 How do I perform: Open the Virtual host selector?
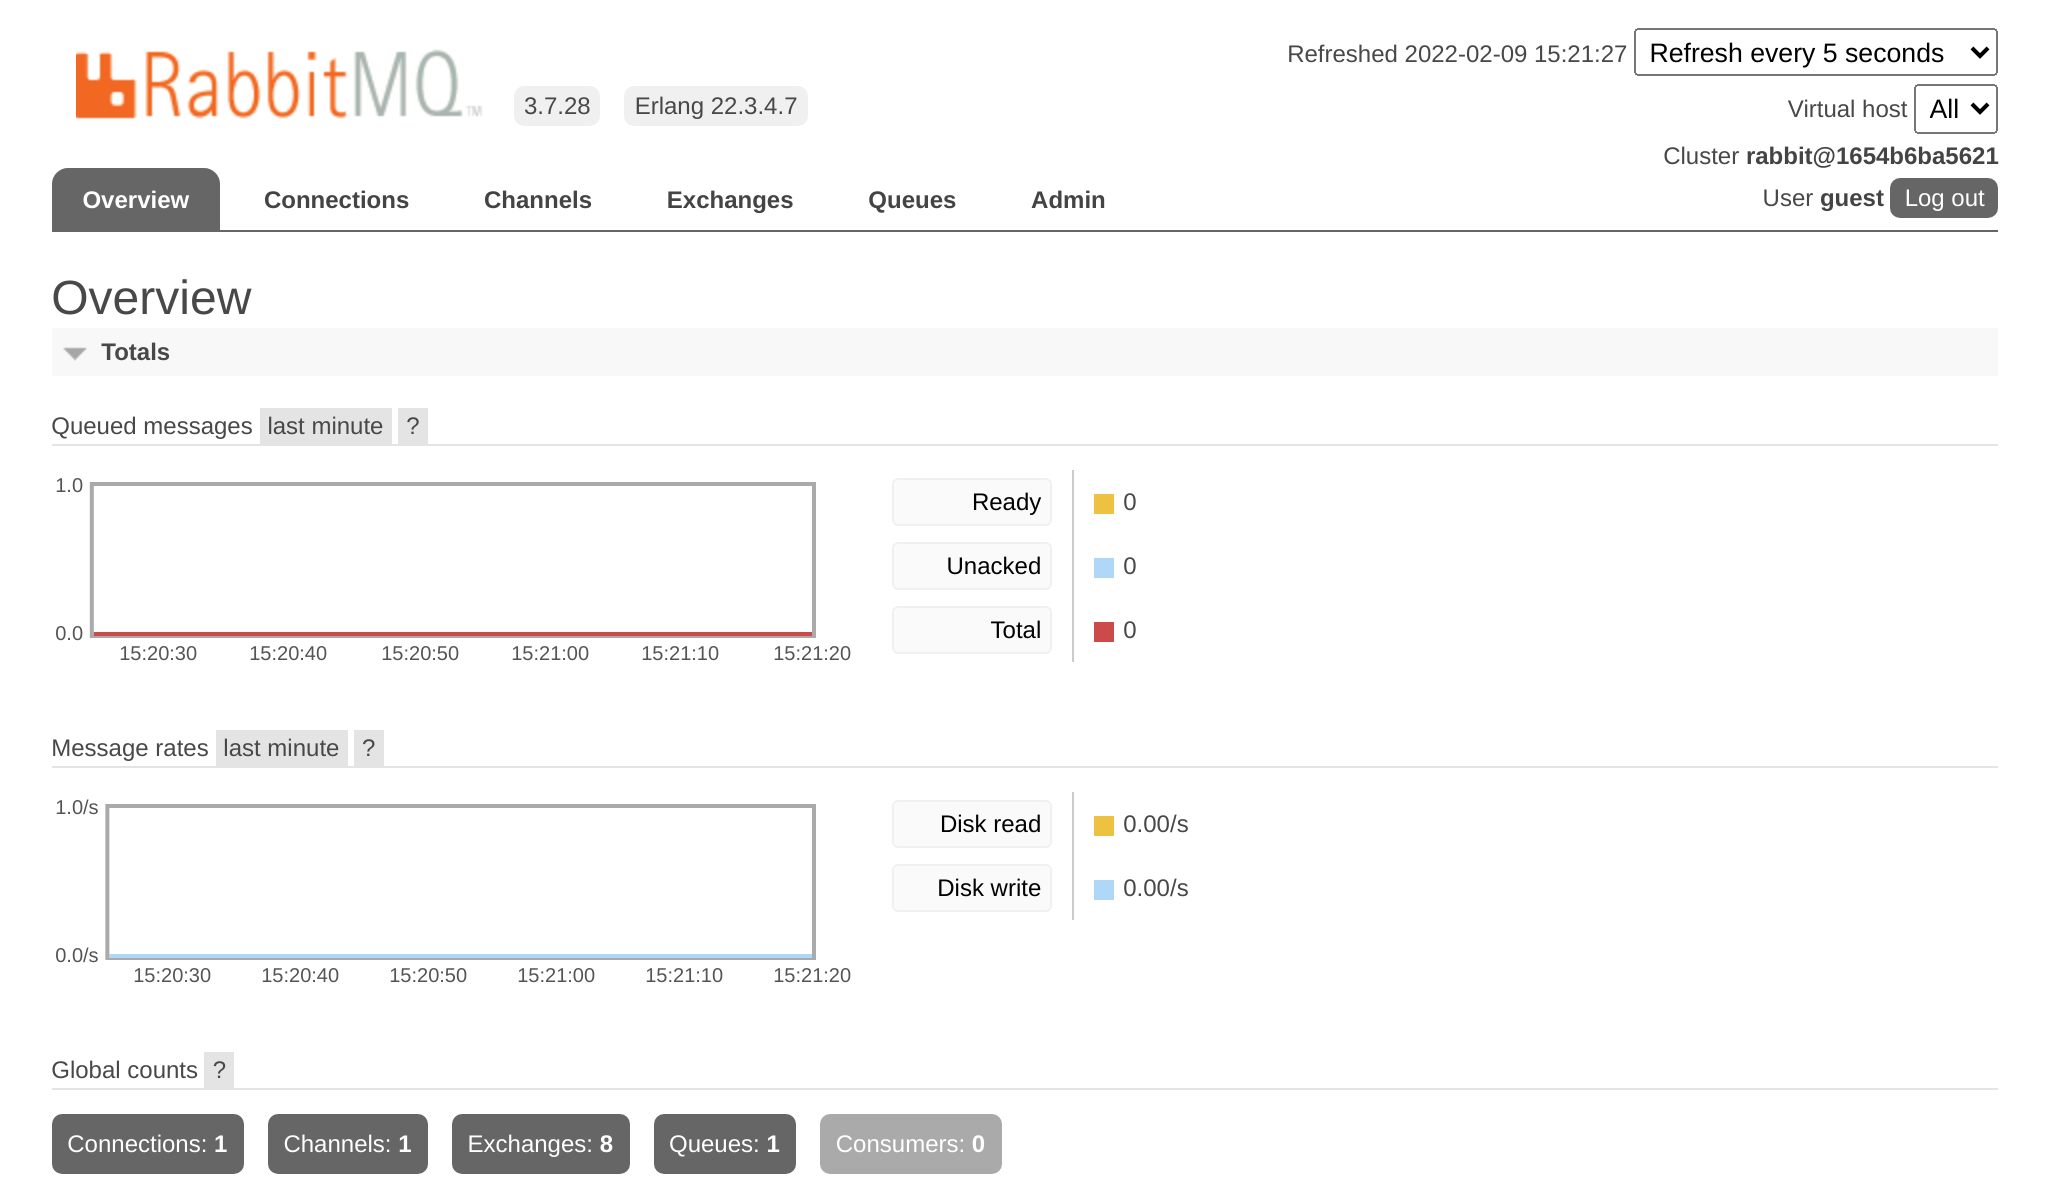(x=1954, y=109)
